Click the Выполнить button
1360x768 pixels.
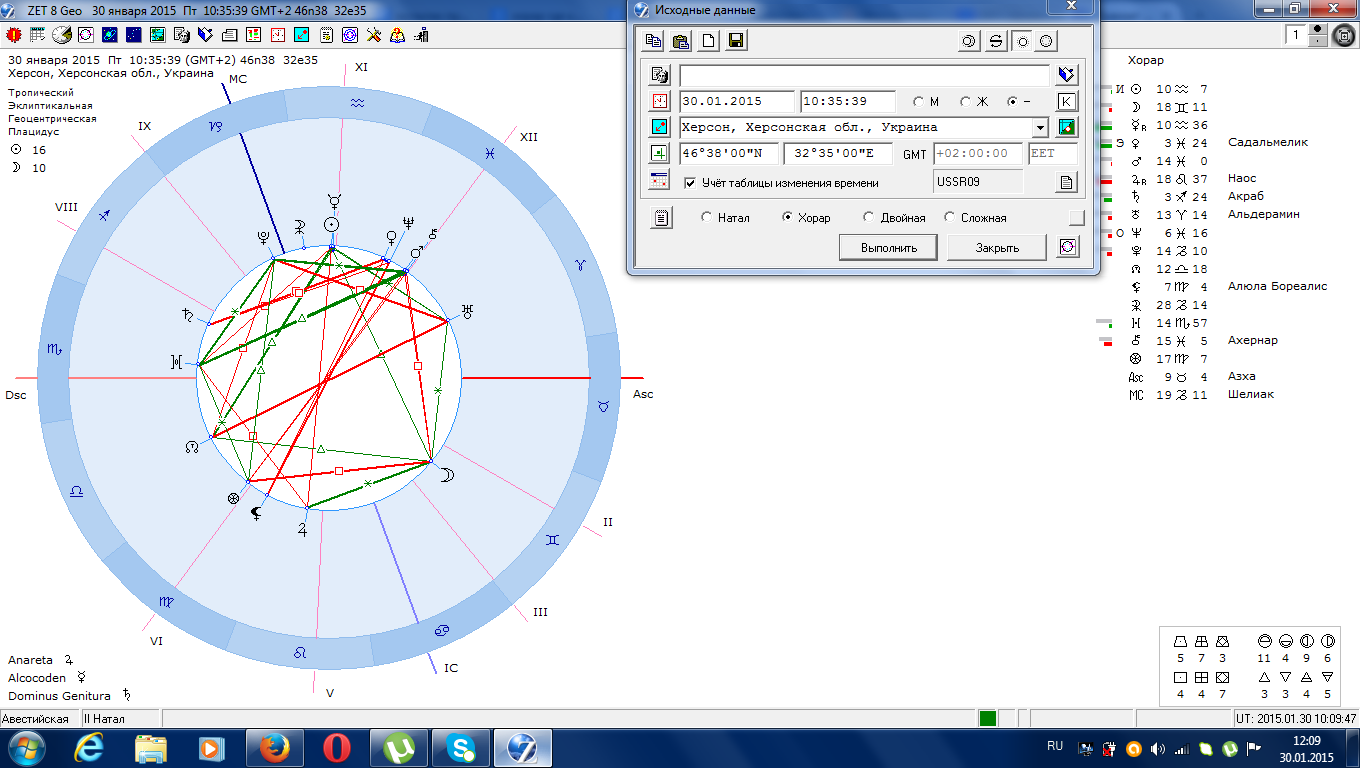click(889, 247)
